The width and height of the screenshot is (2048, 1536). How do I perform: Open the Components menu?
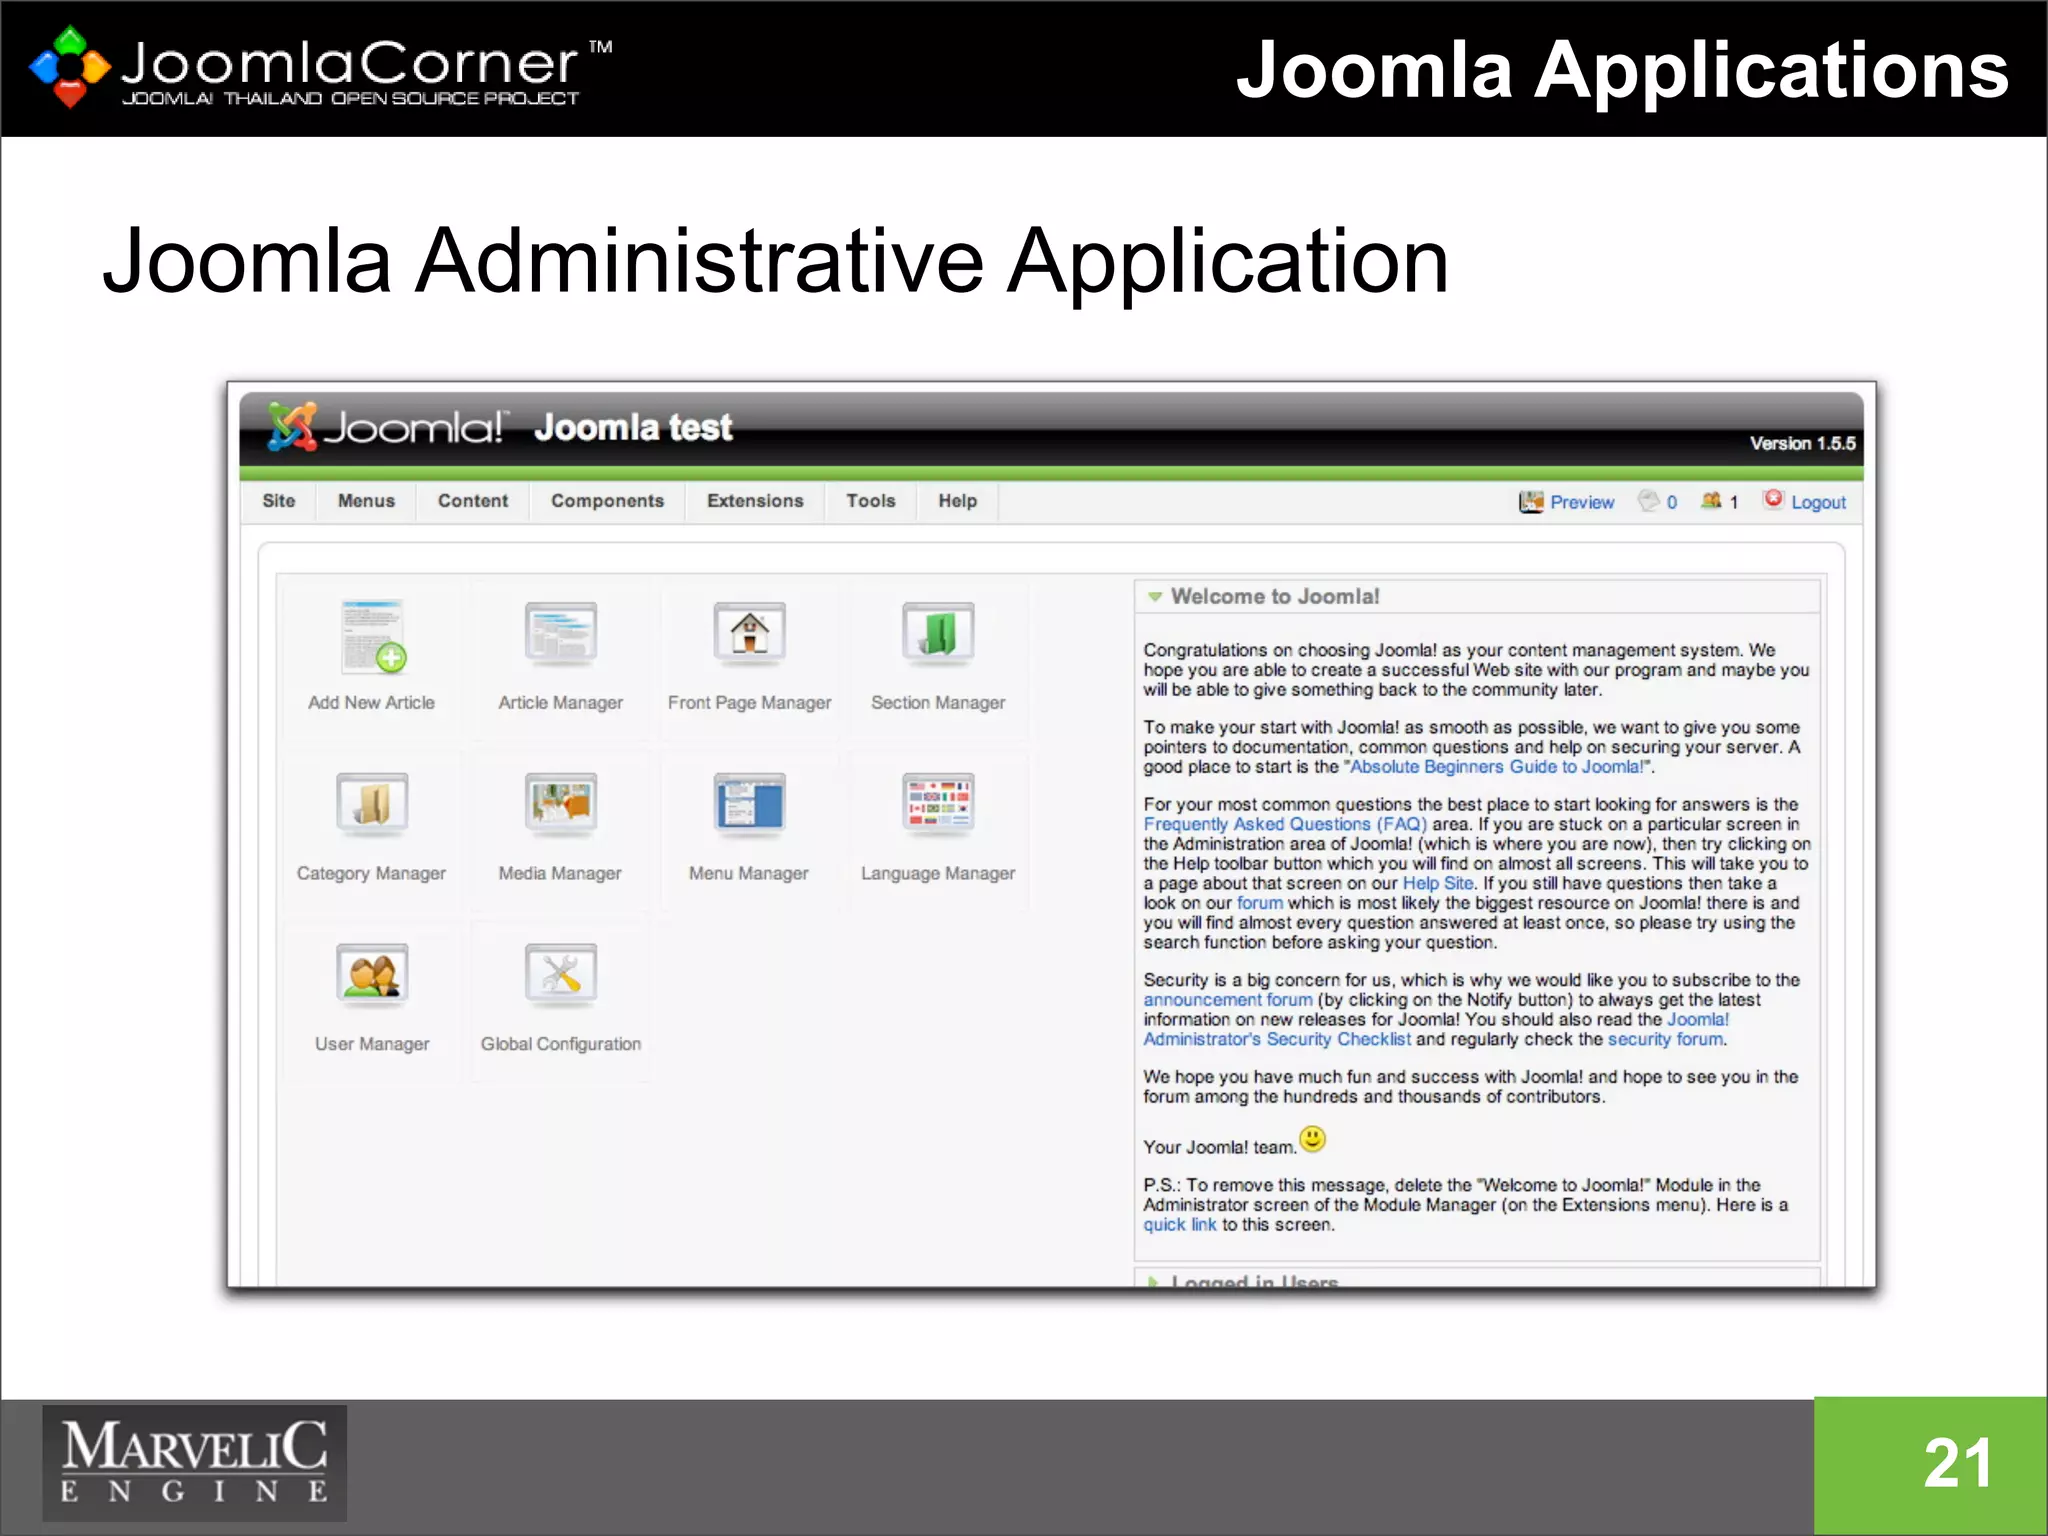pyautogui.click(x=607, y=501)
